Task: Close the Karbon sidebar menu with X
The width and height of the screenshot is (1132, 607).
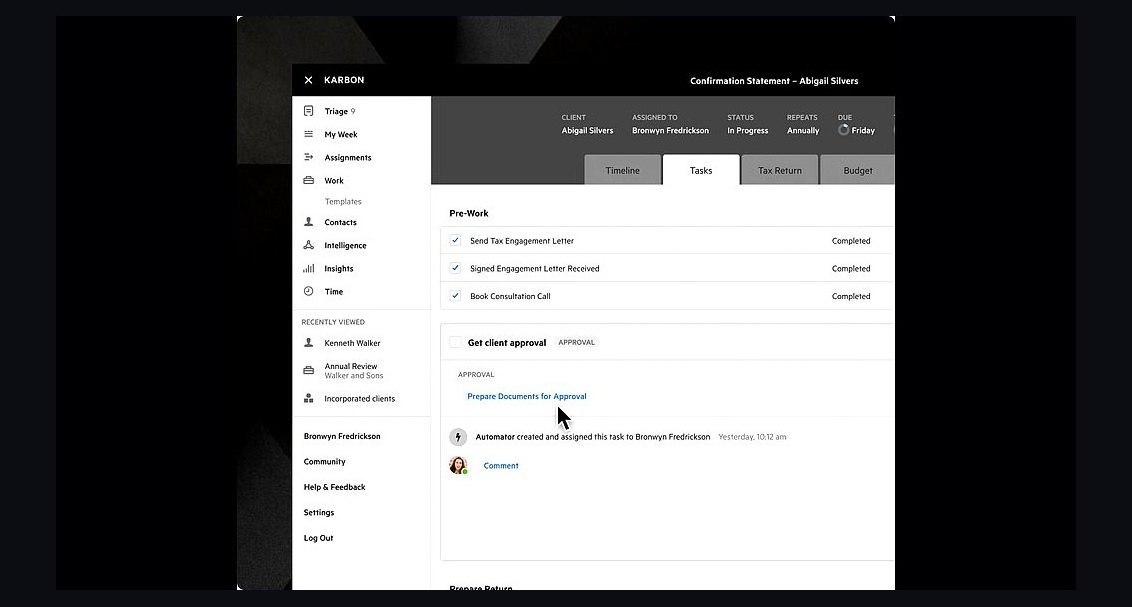Action: click(308, 80)
